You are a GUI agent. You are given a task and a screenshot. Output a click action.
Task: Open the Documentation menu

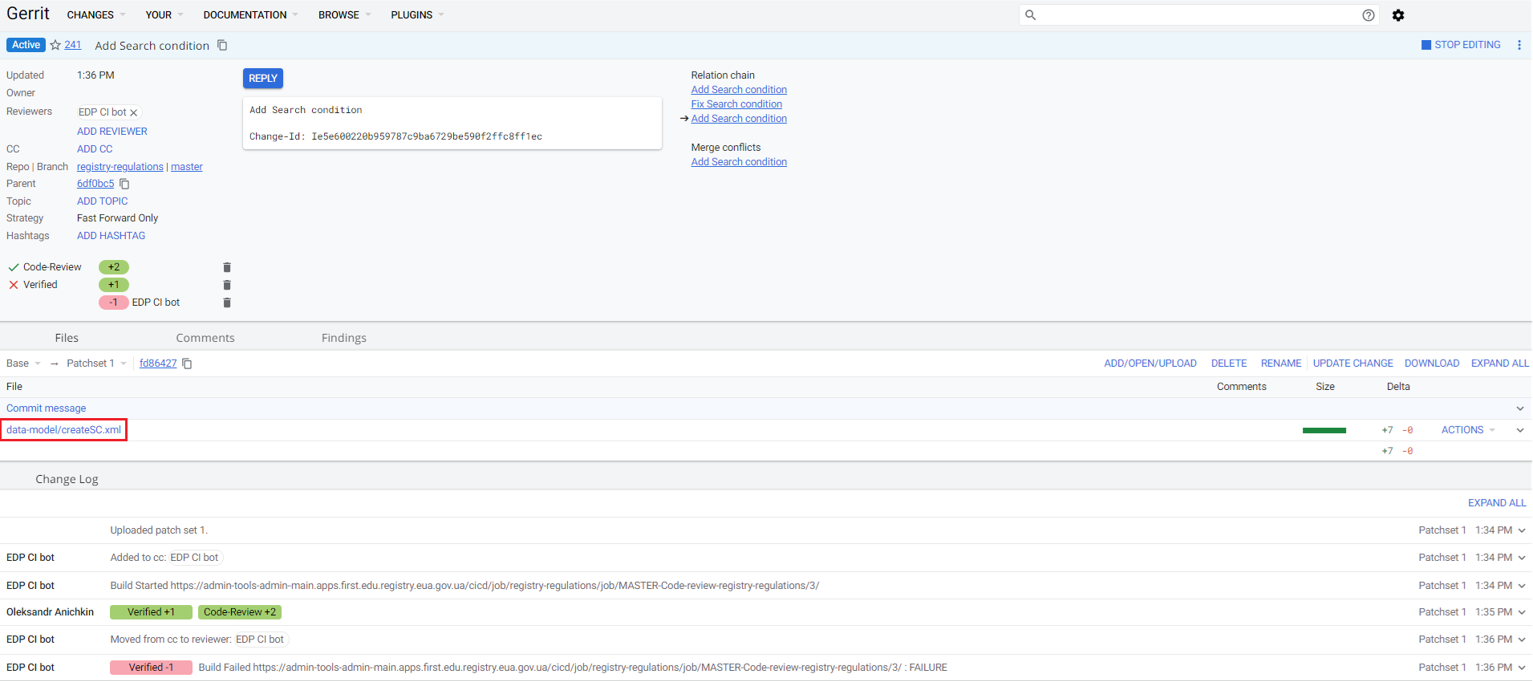[251, 15]
